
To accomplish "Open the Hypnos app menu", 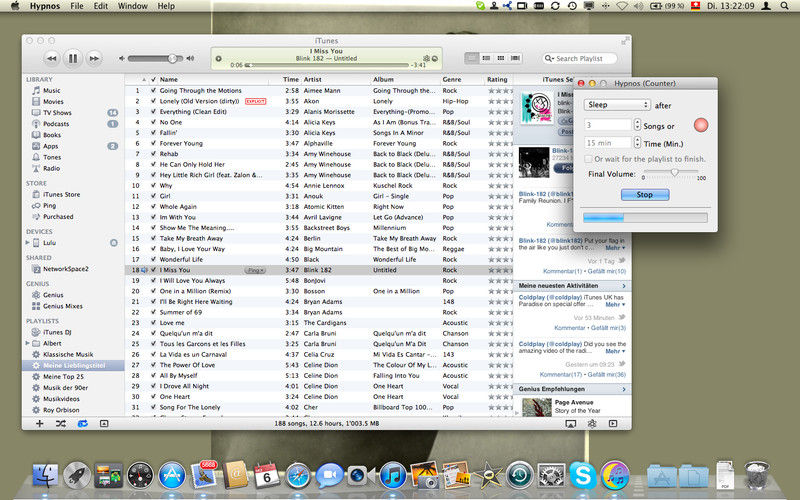I will [x=44, y=6].
